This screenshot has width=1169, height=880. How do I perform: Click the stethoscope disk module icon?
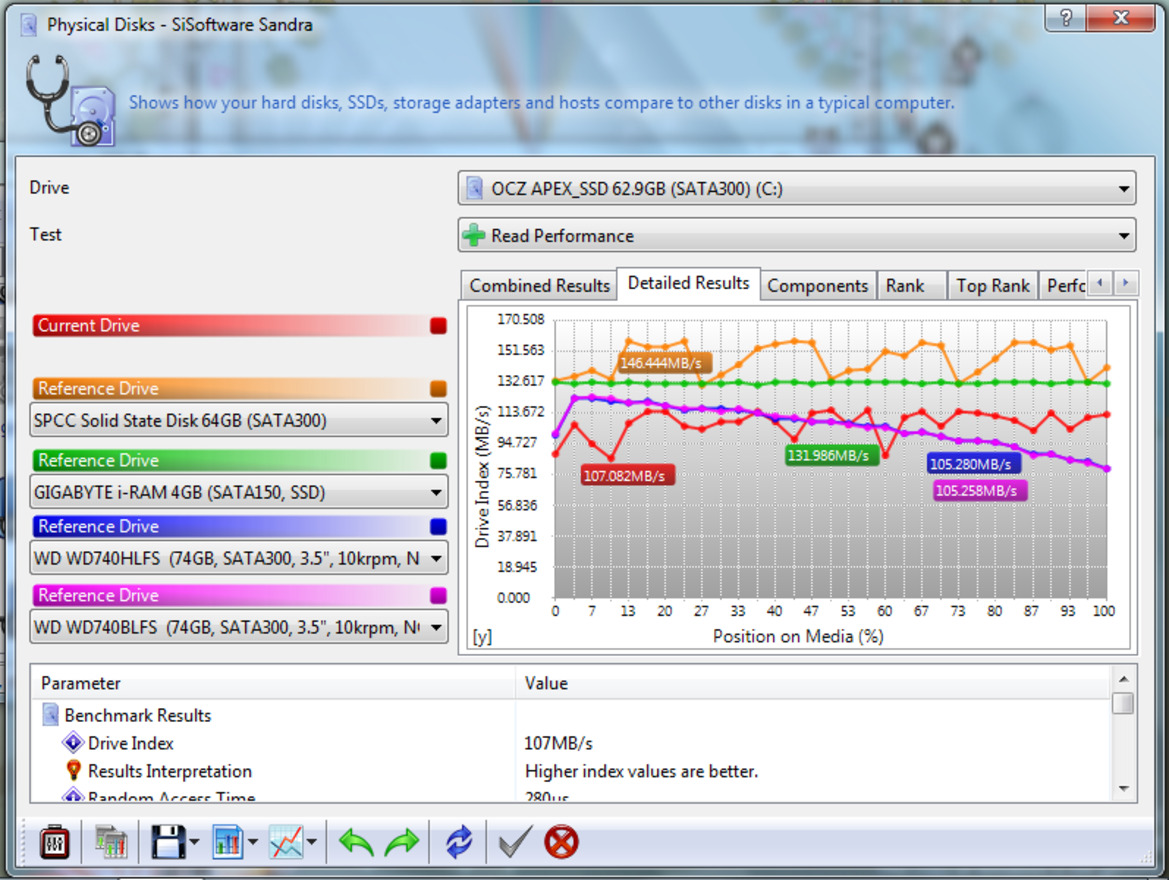[70, 101]
